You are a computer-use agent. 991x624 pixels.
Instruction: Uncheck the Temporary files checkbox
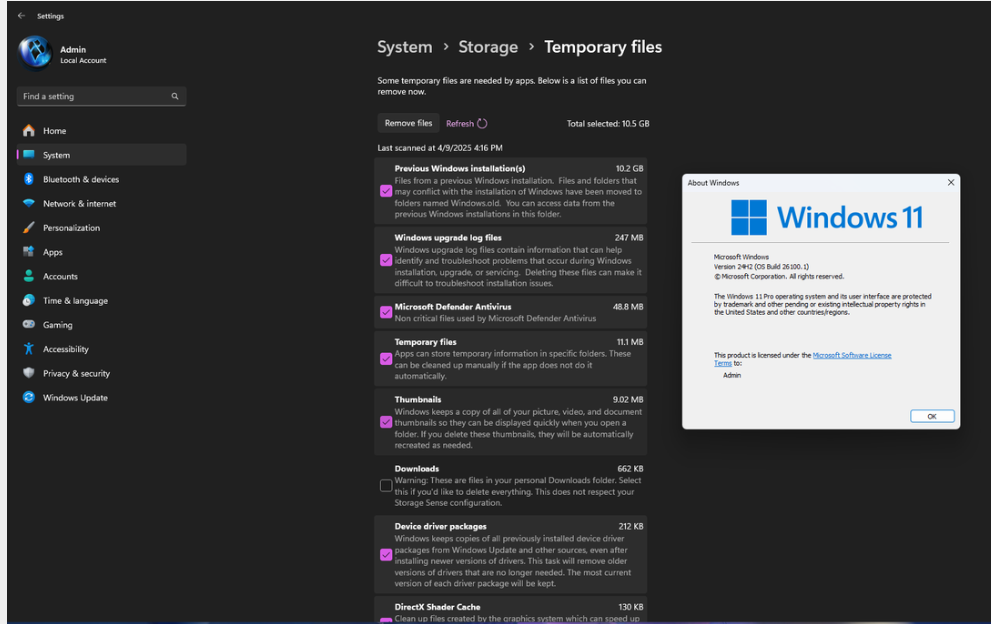tap(386, 358)
